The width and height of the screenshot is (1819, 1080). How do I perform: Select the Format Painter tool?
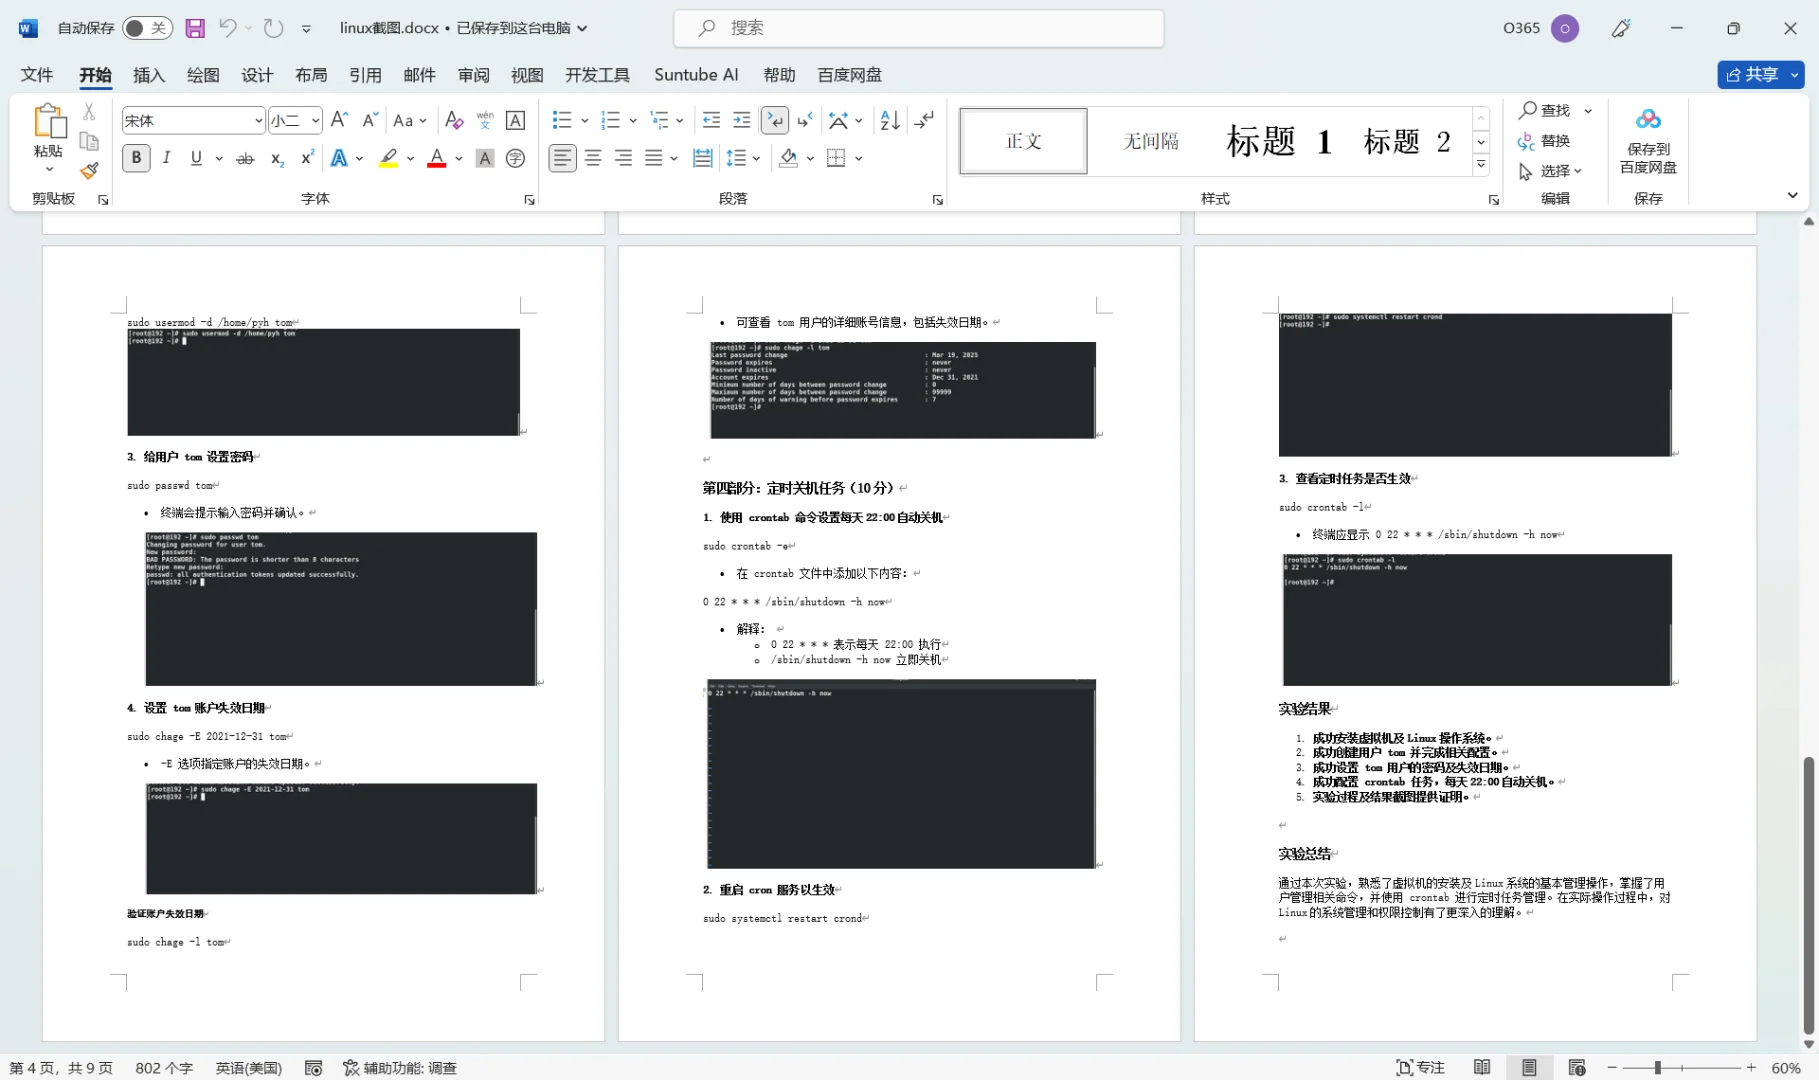click(x=89, y=170)
